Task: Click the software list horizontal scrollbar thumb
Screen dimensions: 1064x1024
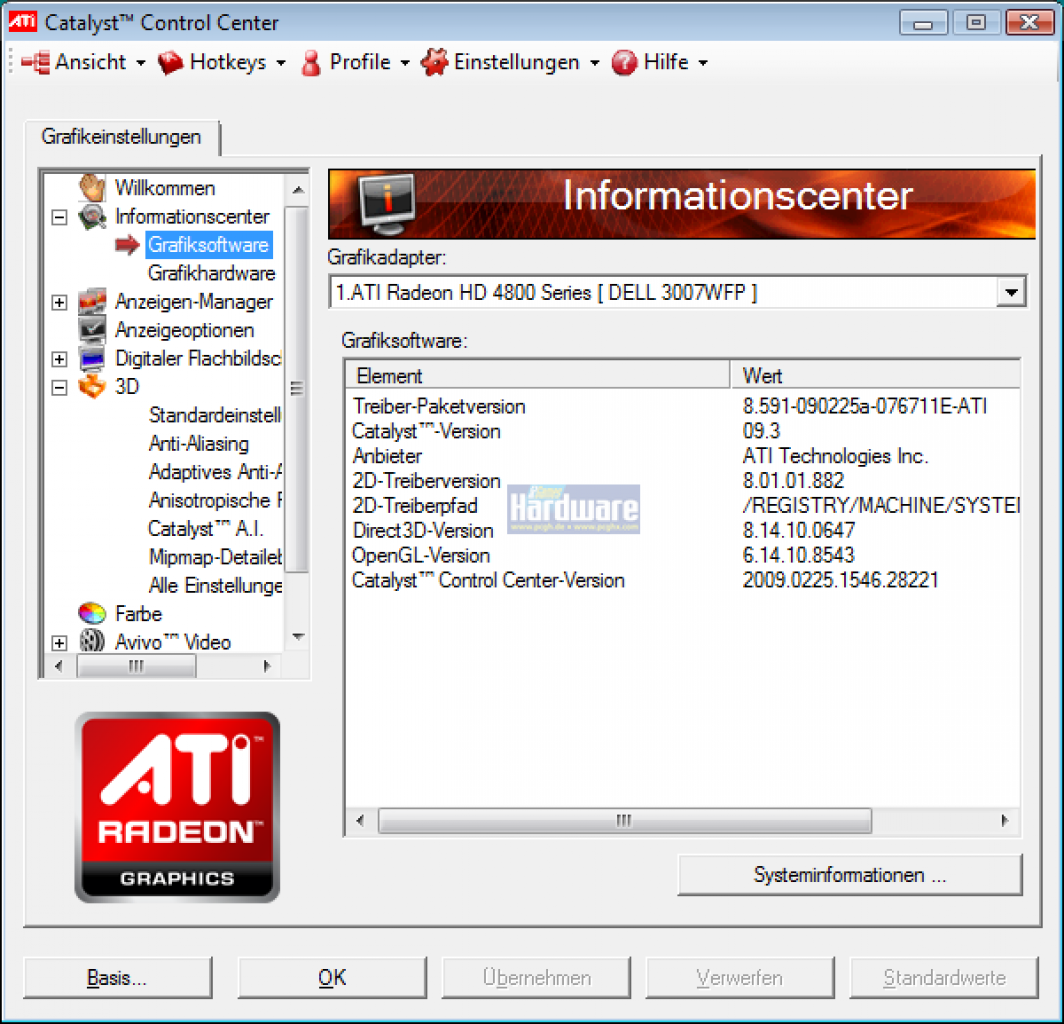Action: [624, 820]
